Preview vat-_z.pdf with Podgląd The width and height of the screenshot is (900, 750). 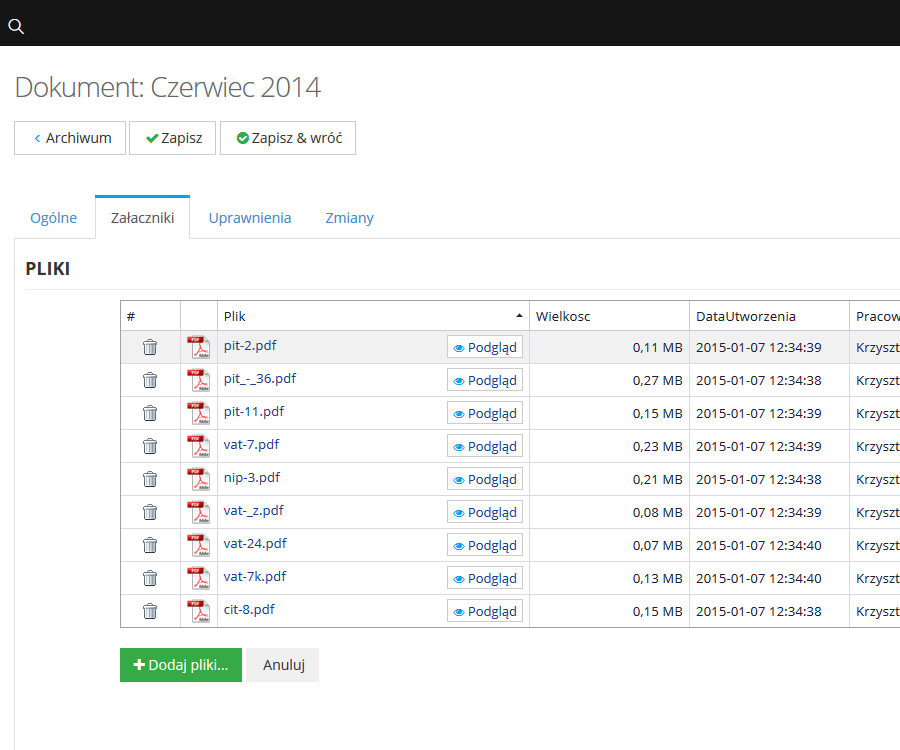pyautogui.click(x=485, y=512)
